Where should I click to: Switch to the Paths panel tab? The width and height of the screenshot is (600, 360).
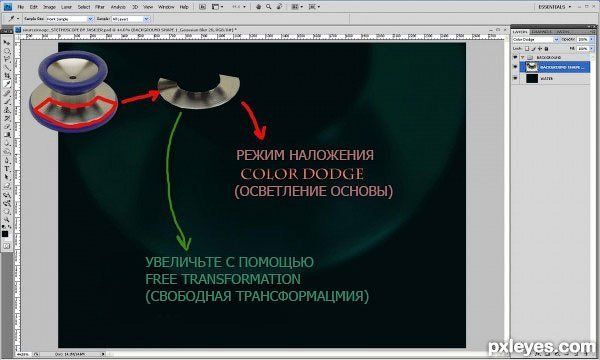click(562, 32)
